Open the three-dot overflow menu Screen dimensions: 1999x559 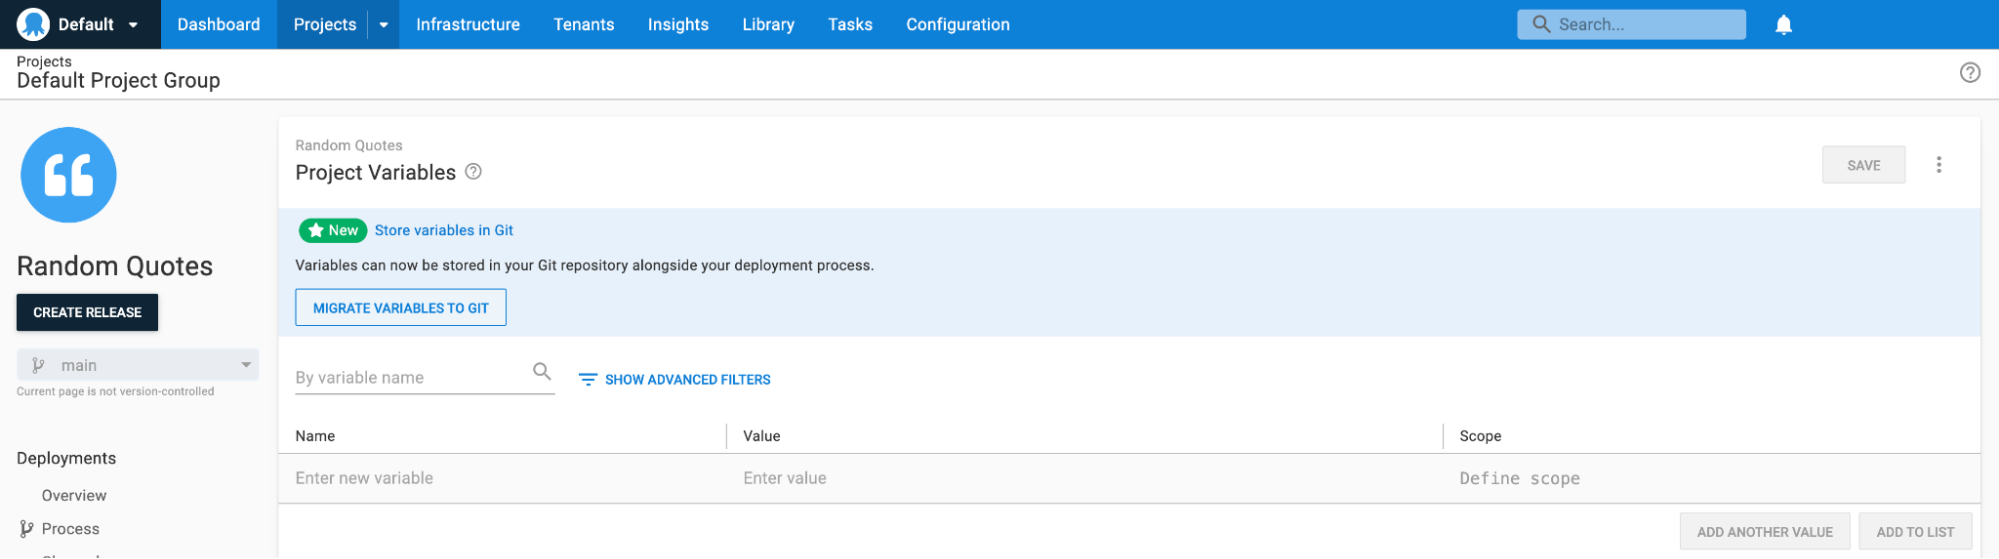1938,165
